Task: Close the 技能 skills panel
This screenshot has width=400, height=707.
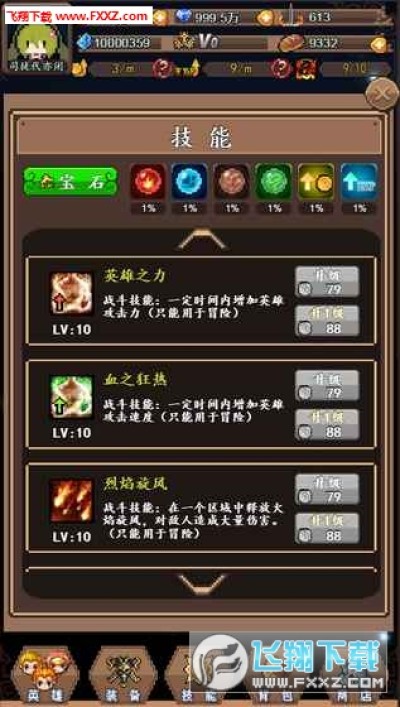Action: 382,94
